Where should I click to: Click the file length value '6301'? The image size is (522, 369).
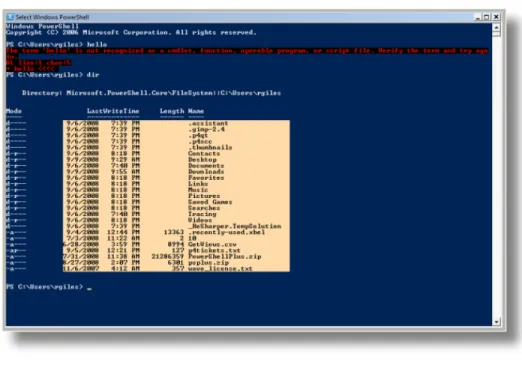176,263
